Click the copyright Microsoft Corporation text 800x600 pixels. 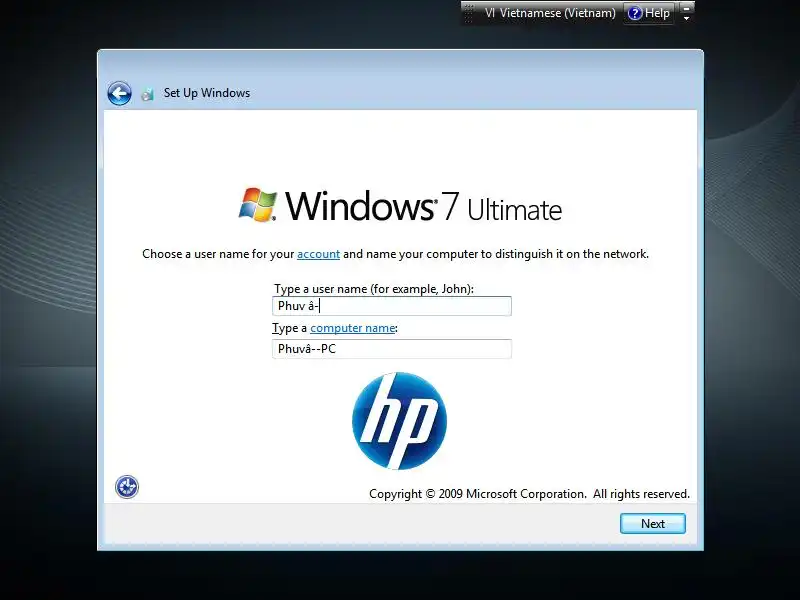point(529,494)
